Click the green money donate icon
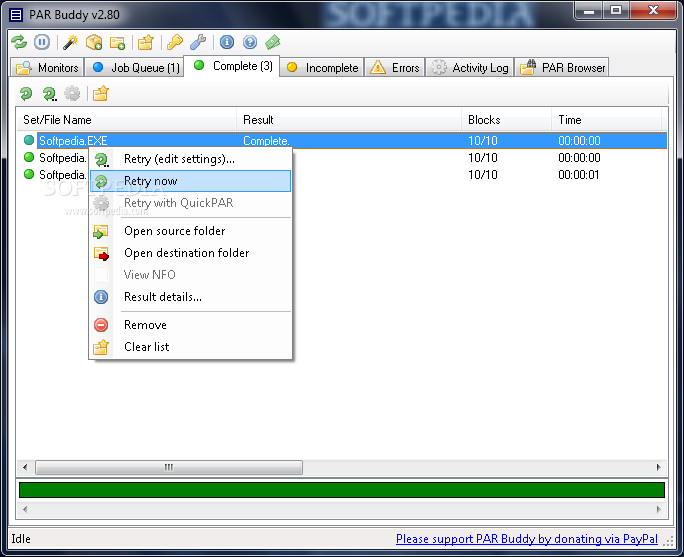This screenshot has width=684, height=557. 273,42
